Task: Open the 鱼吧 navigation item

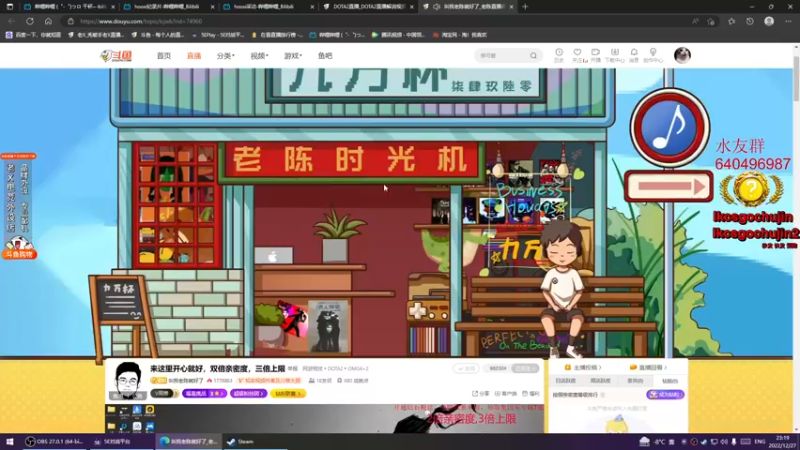Action: (325, 56)
